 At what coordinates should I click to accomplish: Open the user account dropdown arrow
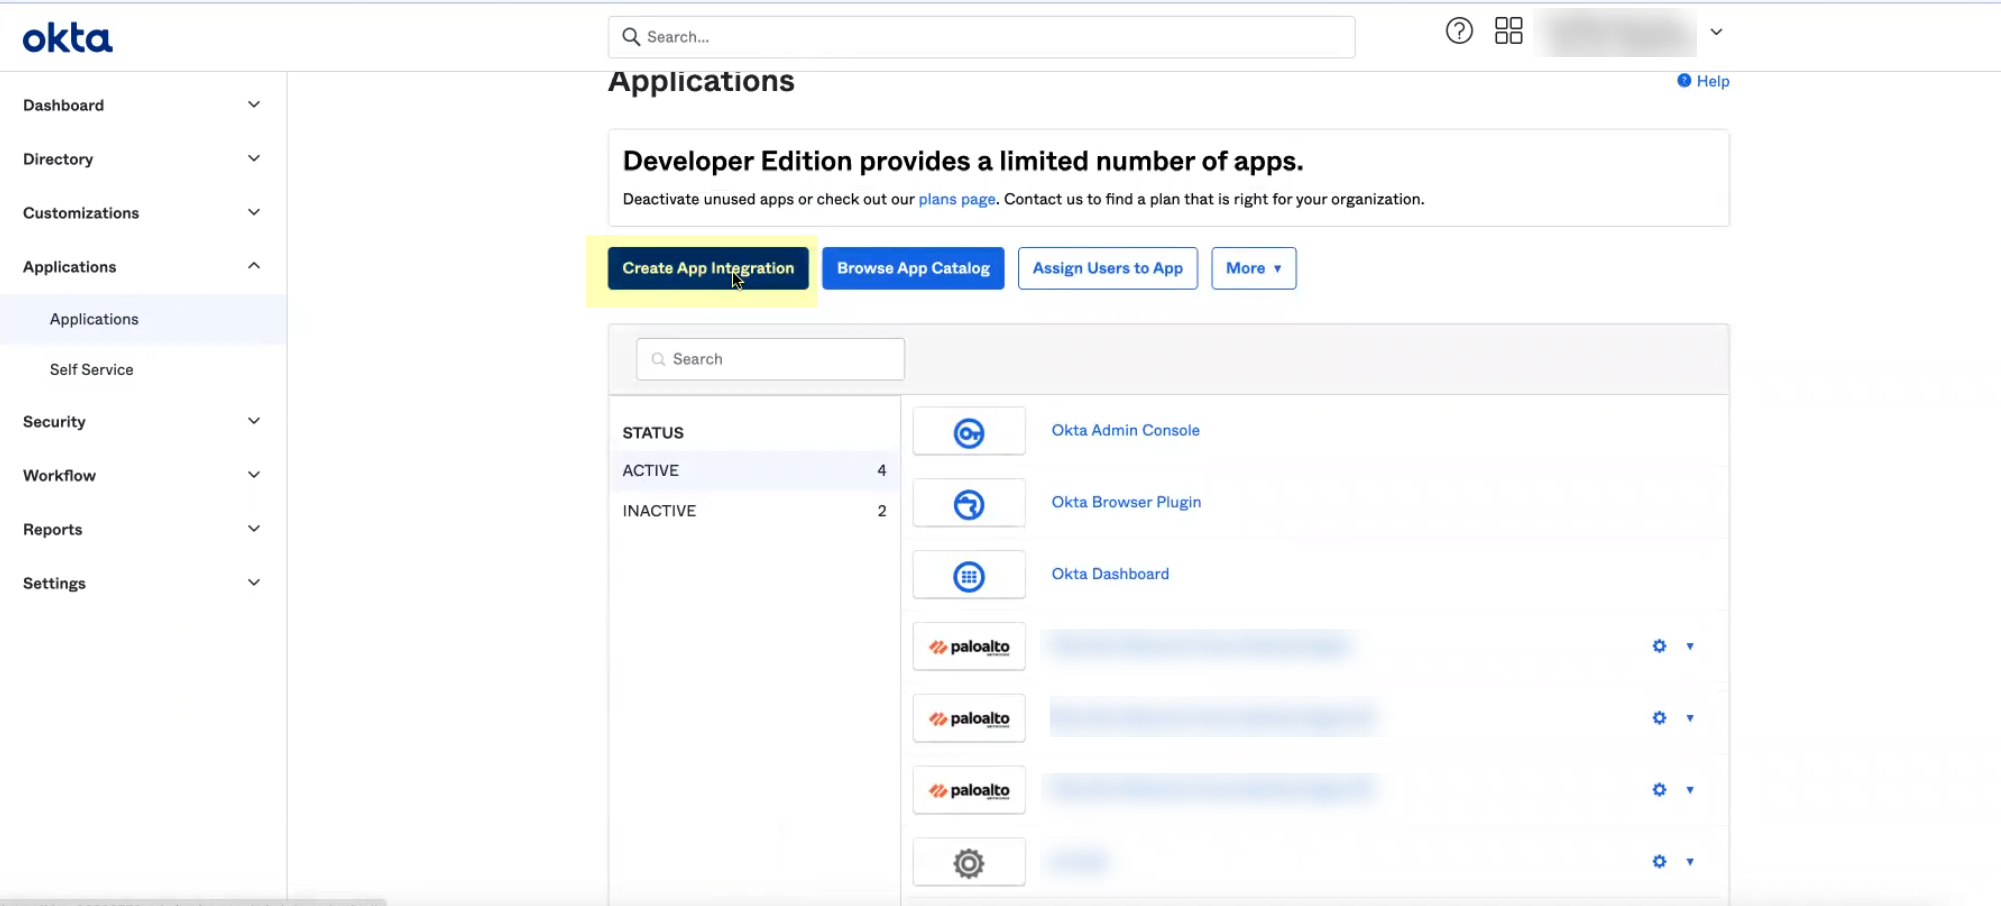point(1716,32)
